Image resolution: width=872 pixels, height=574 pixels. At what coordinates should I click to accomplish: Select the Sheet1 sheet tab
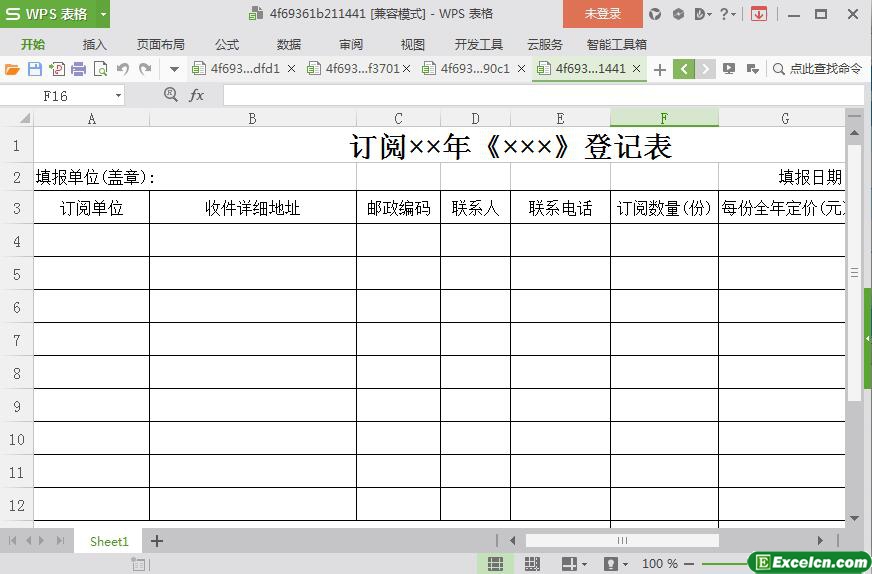pyautogui.click(x=109, y=541)
